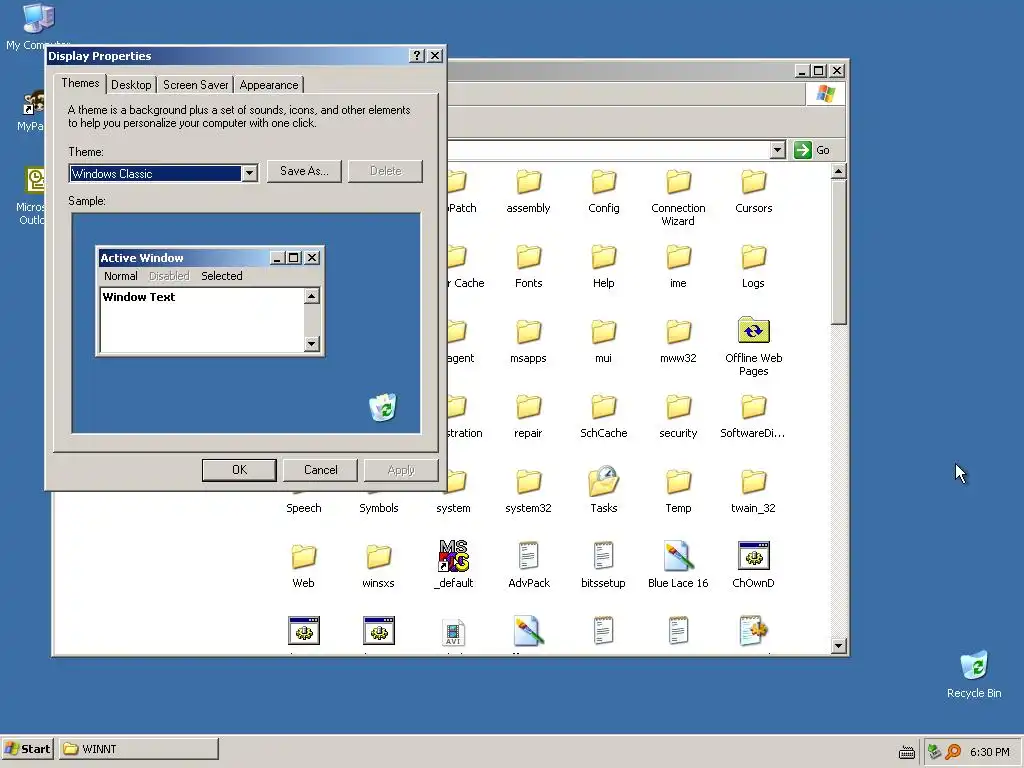Switch to the Screen Saver tab
1024x768 pixels.
[x=195, y=85]
